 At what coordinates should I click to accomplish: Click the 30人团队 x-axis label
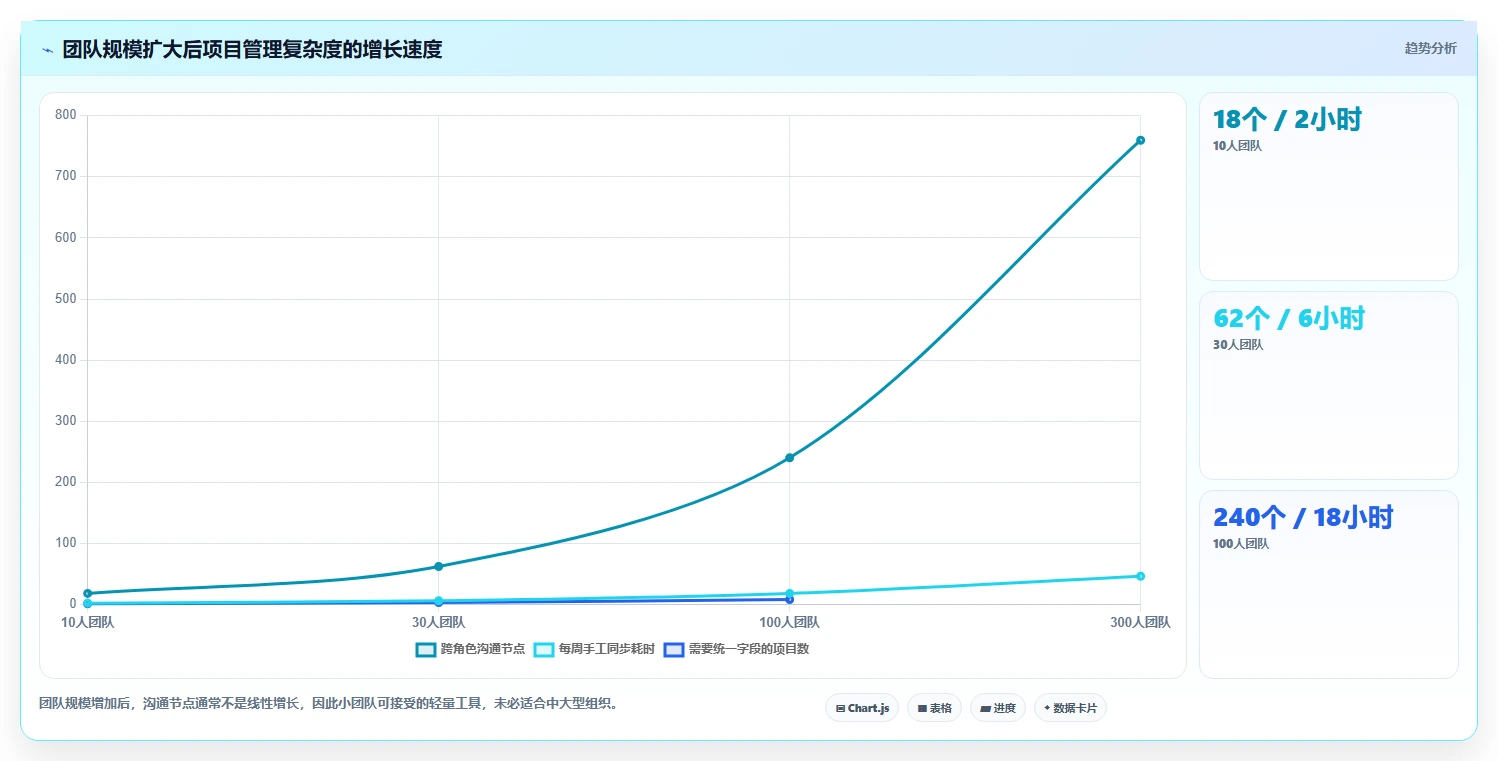pos(438,623)
